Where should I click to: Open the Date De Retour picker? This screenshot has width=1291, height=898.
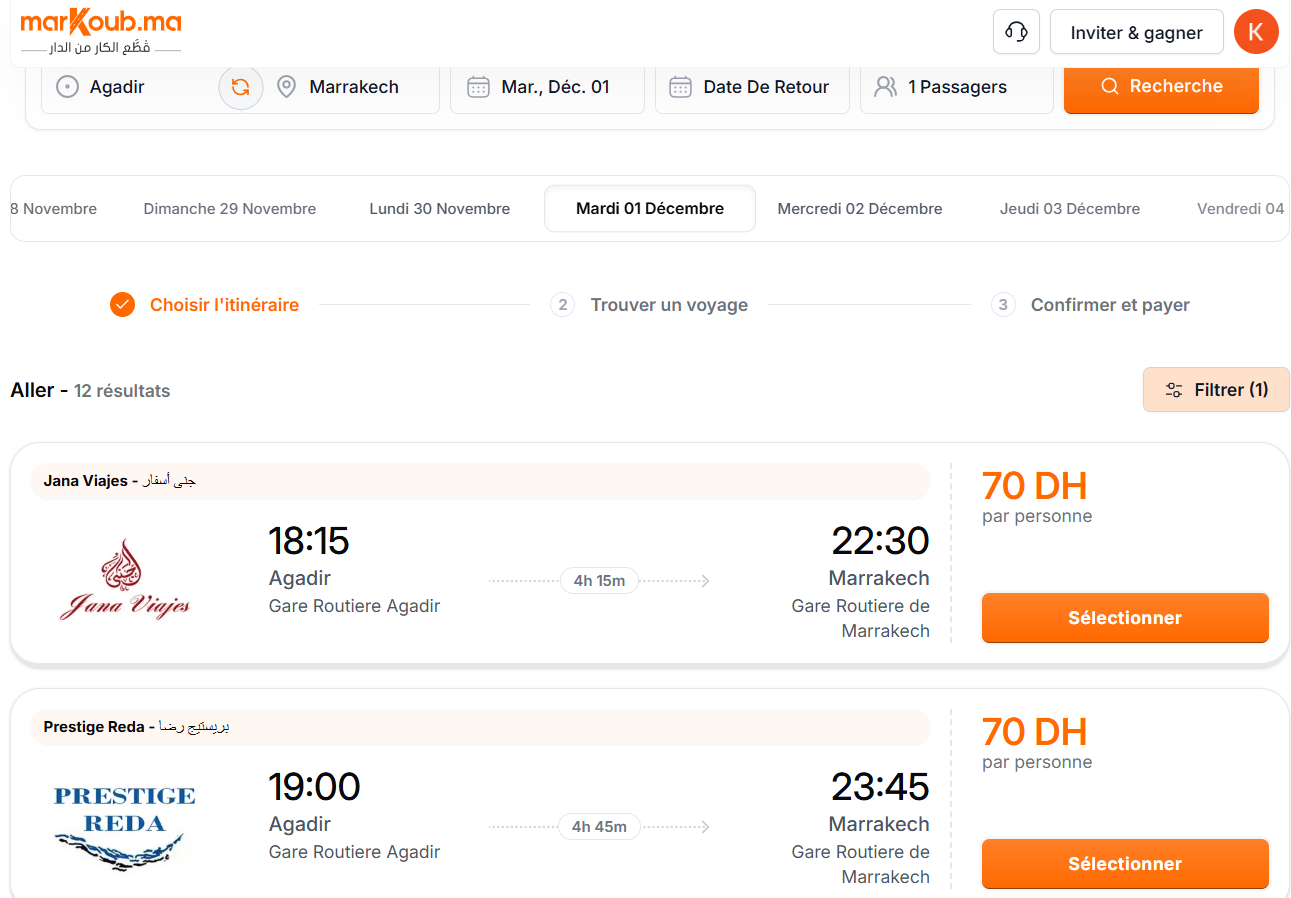(752, 87)
